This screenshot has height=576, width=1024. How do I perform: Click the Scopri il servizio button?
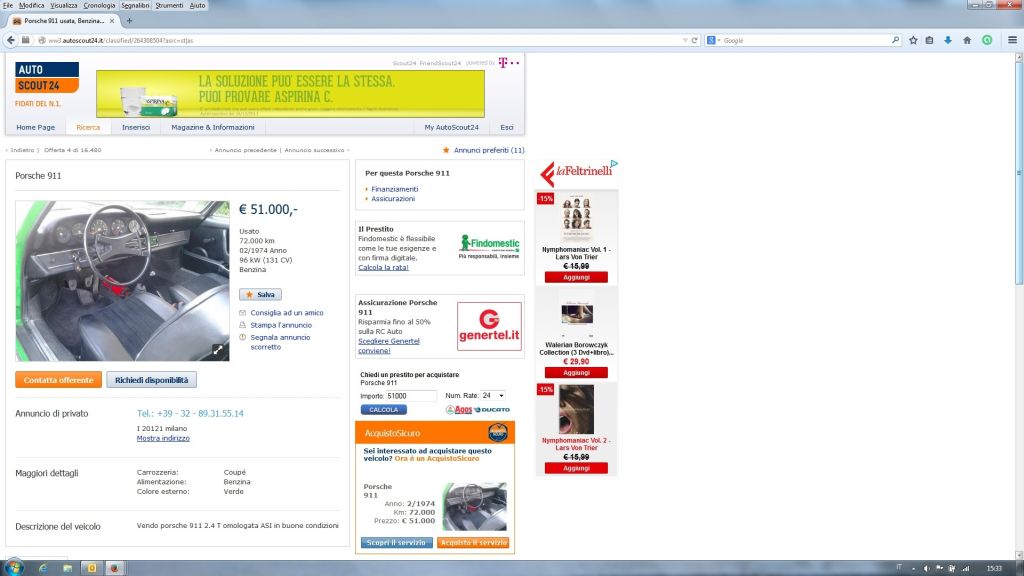click(396, 543)
